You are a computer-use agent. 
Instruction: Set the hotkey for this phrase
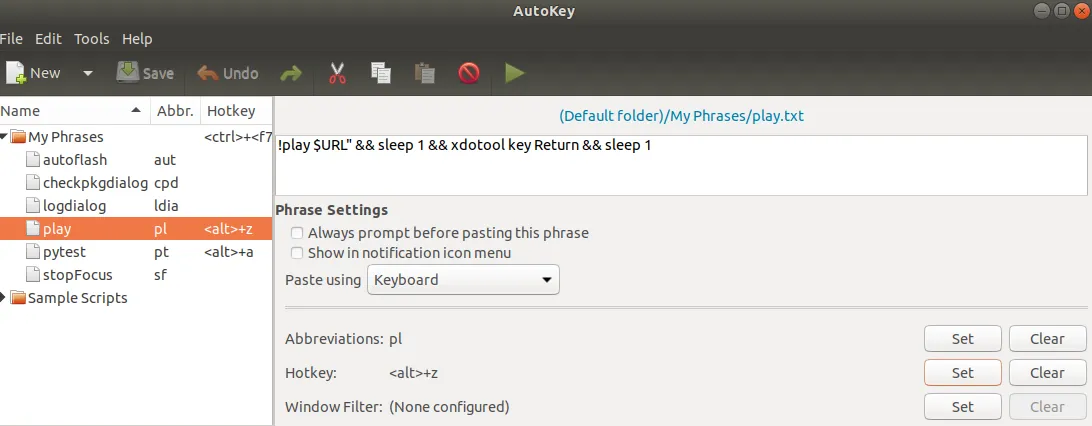[x=962, y=372]
